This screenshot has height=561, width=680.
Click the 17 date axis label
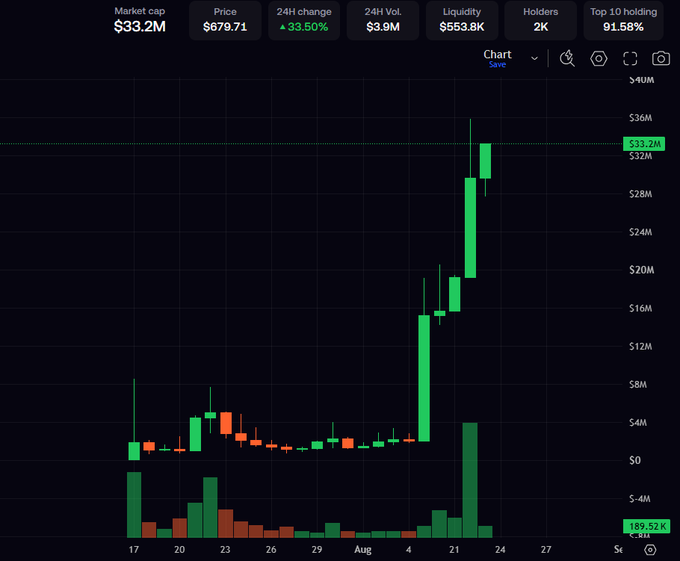tap(134, 550)
